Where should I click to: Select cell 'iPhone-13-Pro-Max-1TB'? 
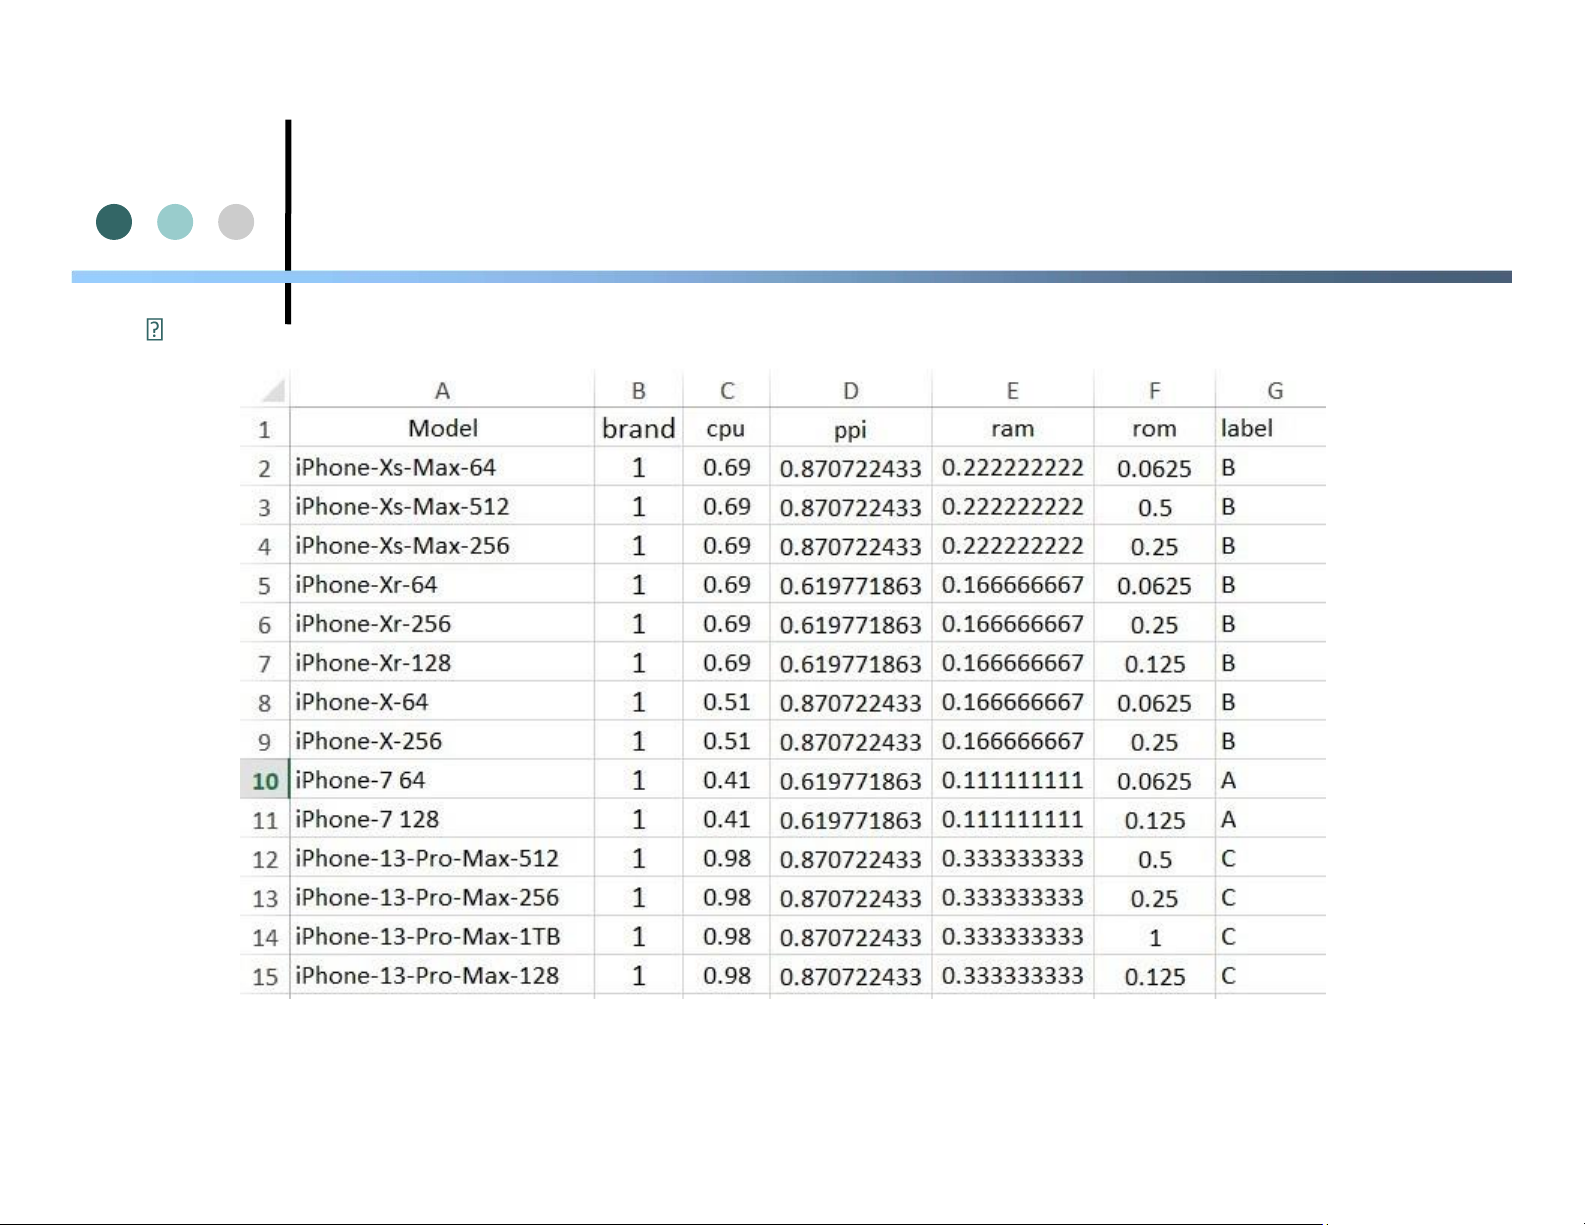[x=442, y=936]
